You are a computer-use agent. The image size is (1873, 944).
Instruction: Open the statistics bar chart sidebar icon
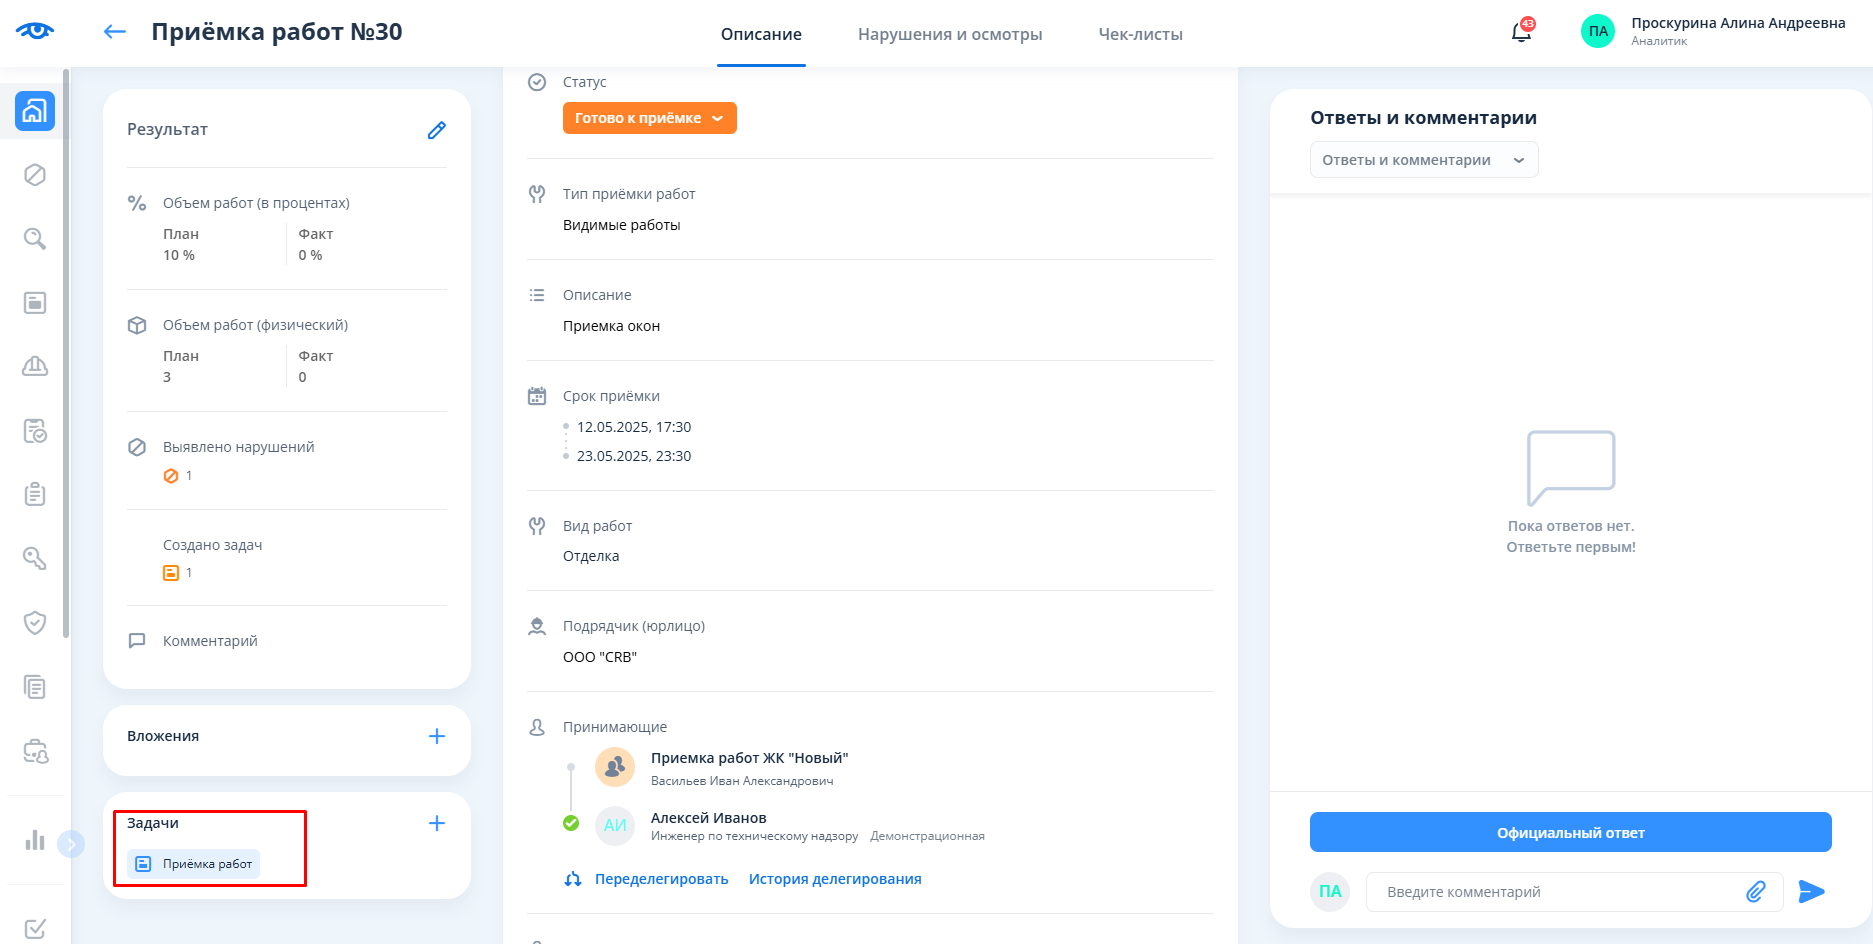35,840
